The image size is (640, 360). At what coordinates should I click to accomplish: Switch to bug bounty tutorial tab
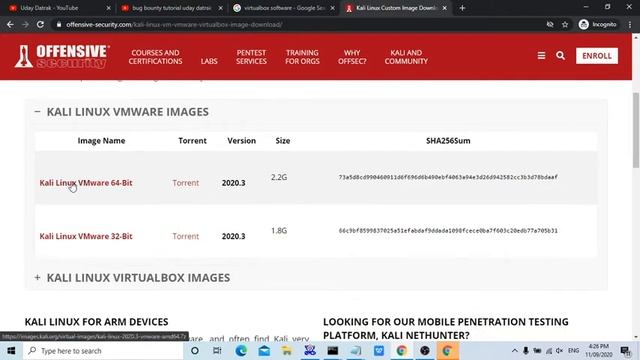(171, 8)
